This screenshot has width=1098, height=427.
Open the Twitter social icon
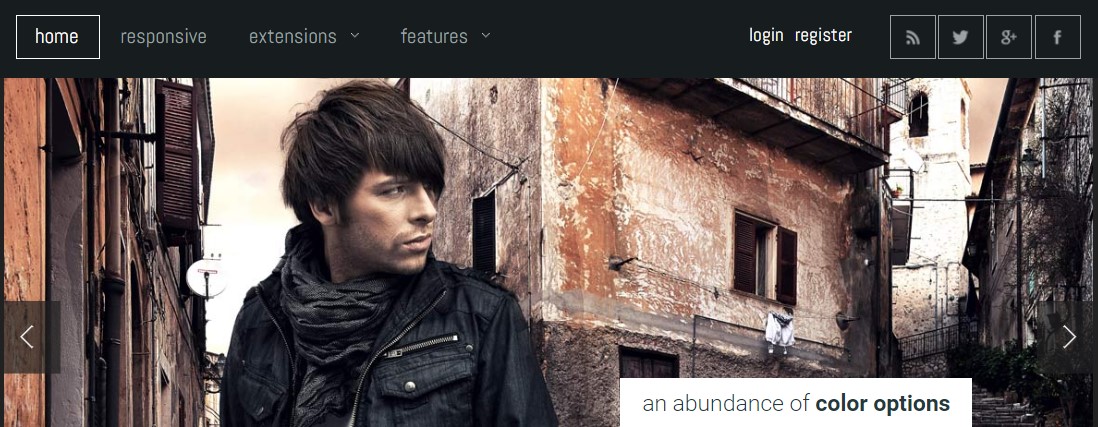coord(961,37)
